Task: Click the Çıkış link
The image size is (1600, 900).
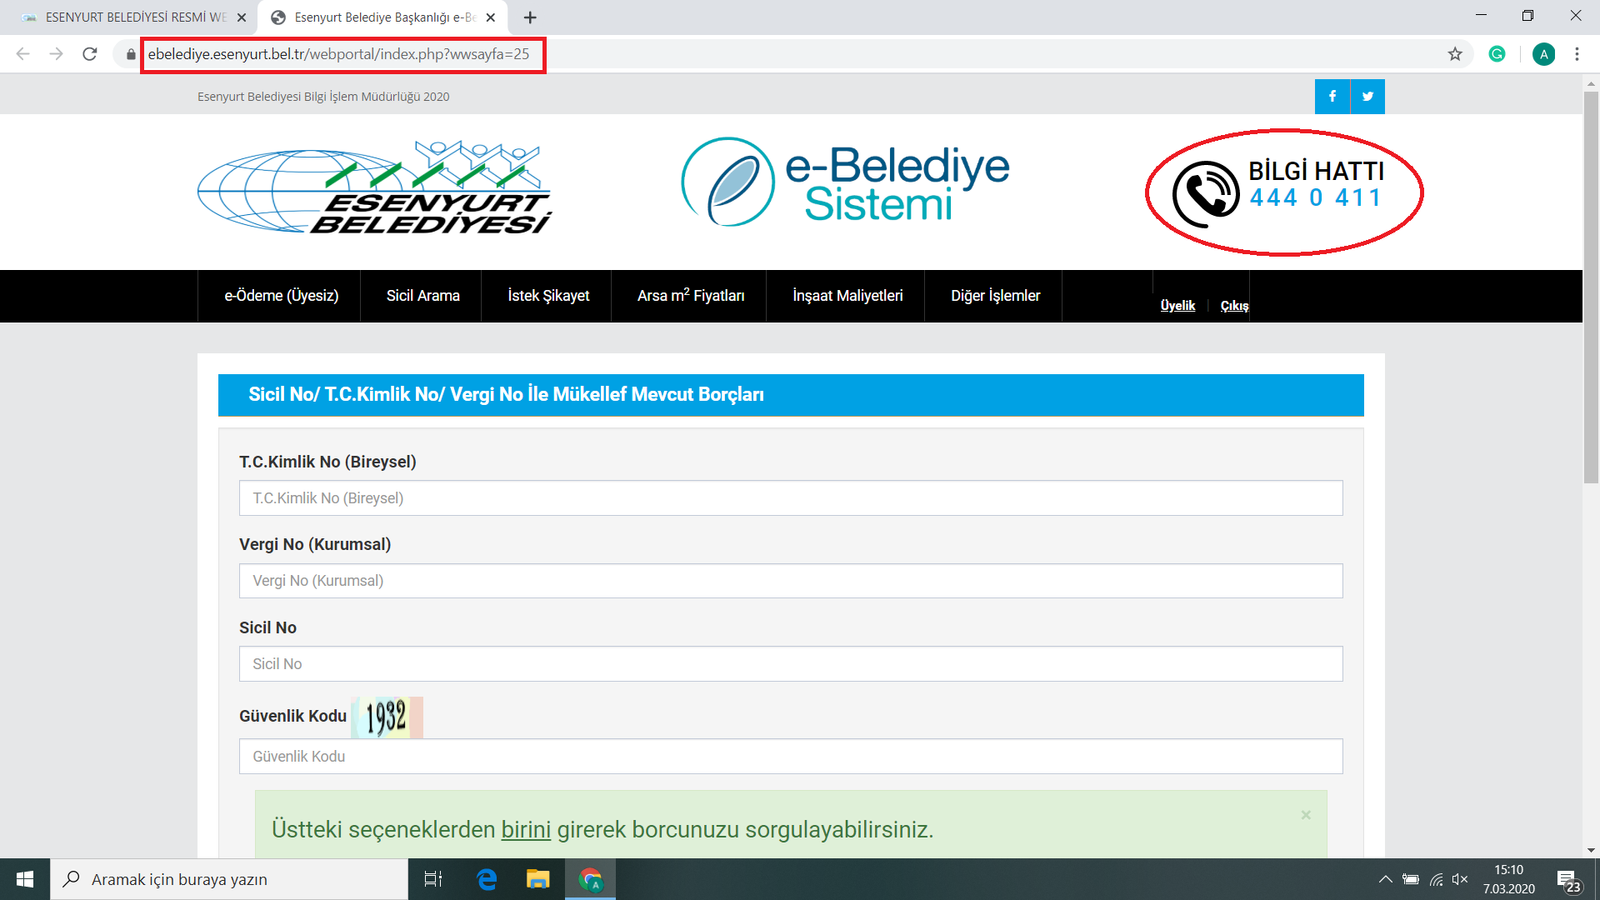Action: click(x=1234, y=306)
